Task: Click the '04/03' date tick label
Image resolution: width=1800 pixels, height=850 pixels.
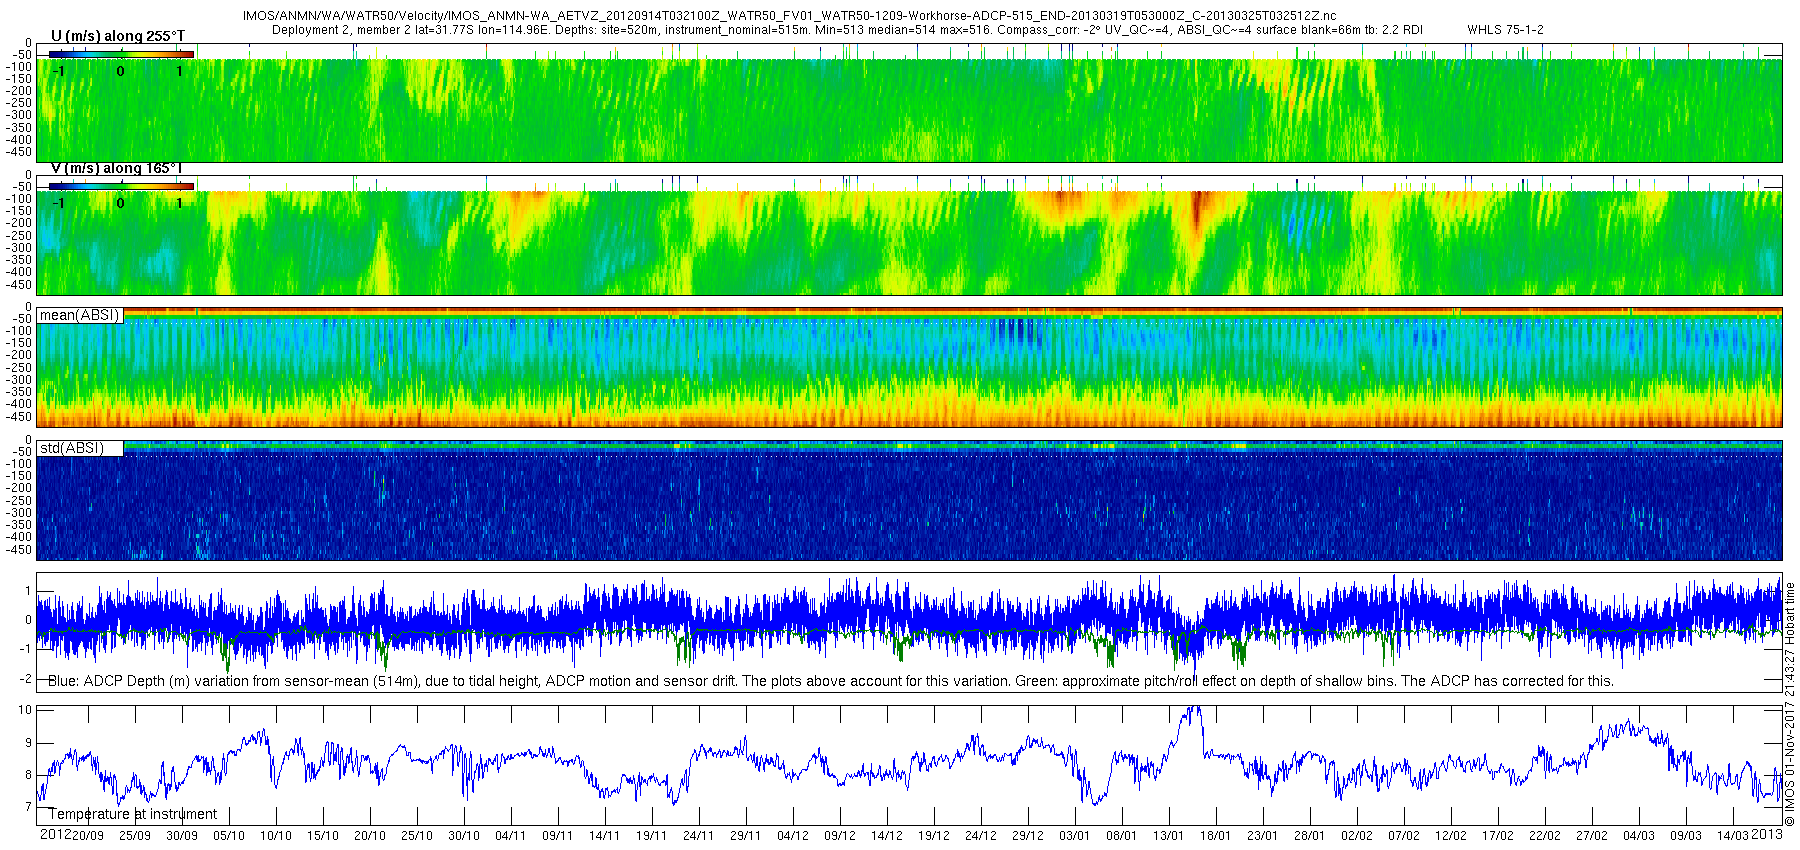Action: coord(1639,836)
